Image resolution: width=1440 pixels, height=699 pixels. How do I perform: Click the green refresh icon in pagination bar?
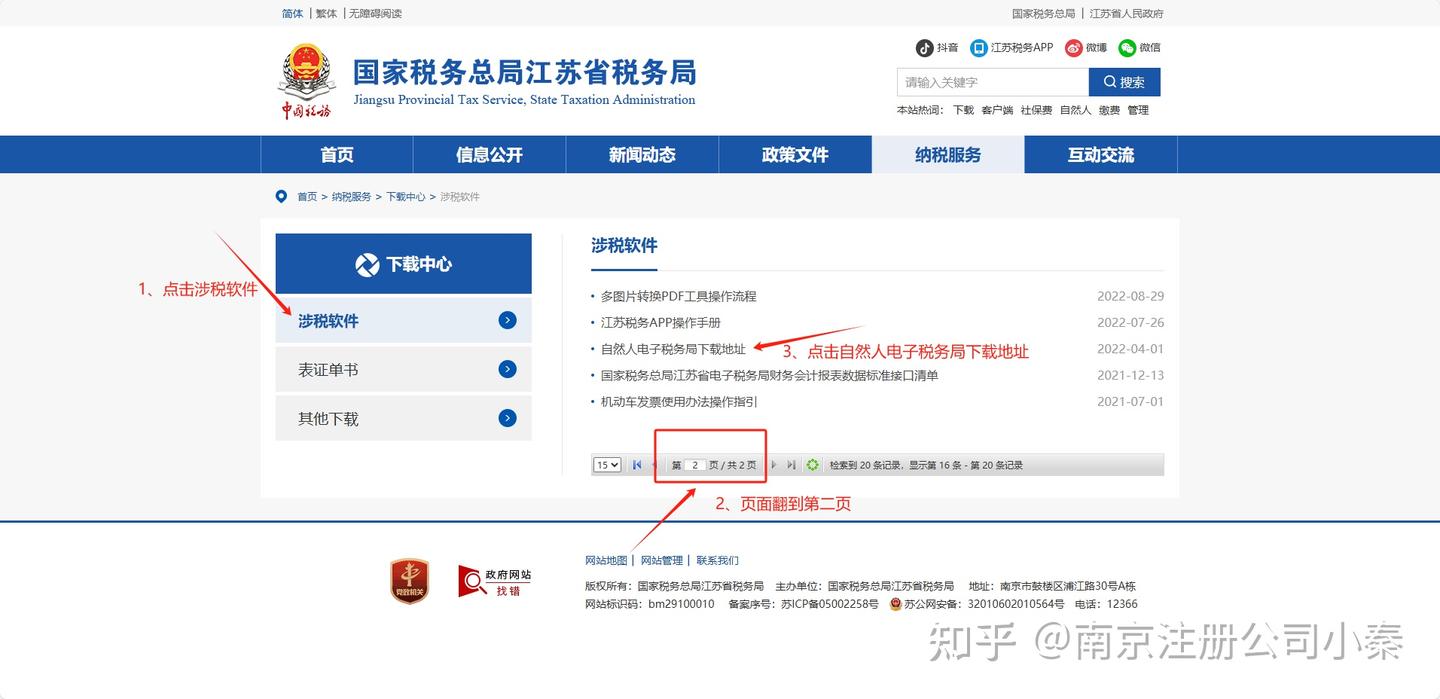pyautogui.click(x=812, y=464)
